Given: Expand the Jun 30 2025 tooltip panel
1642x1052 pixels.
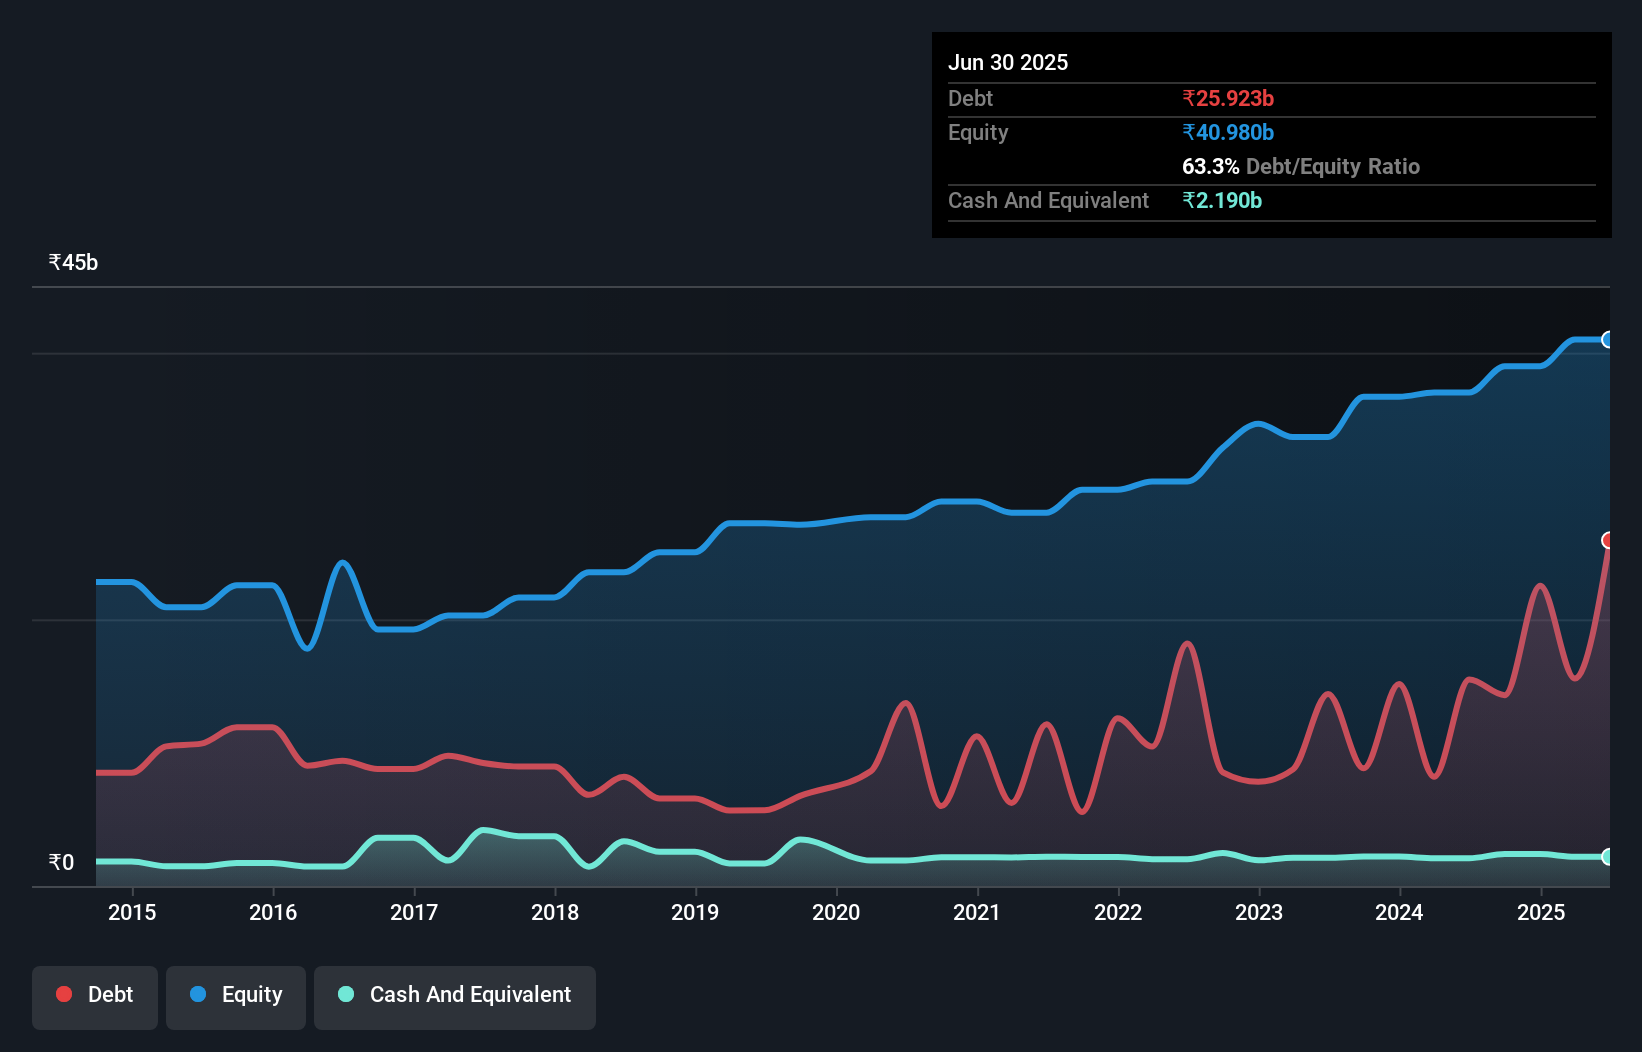Looking at the screenshot, I should 1008,62.
